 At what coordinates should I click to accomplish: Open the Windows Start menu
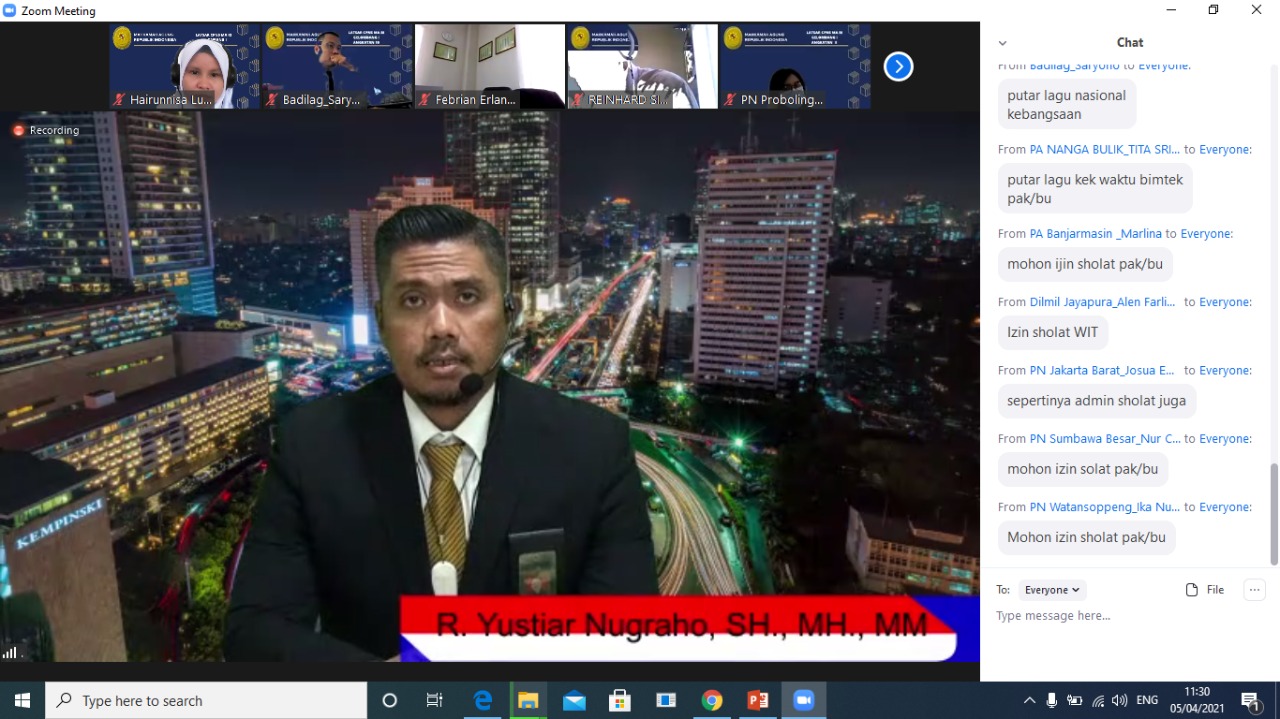tap(22, 700)
